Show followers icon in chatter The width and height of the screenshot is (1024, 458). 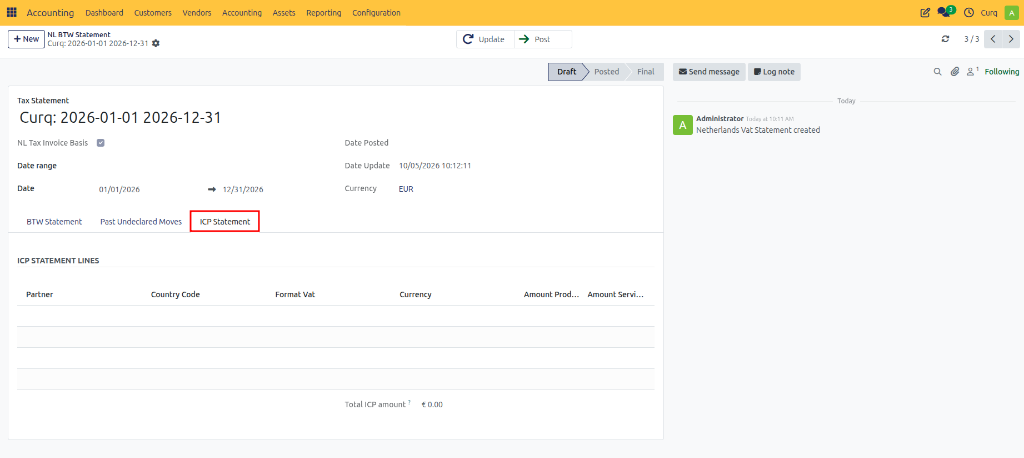[x=972, y=71]
